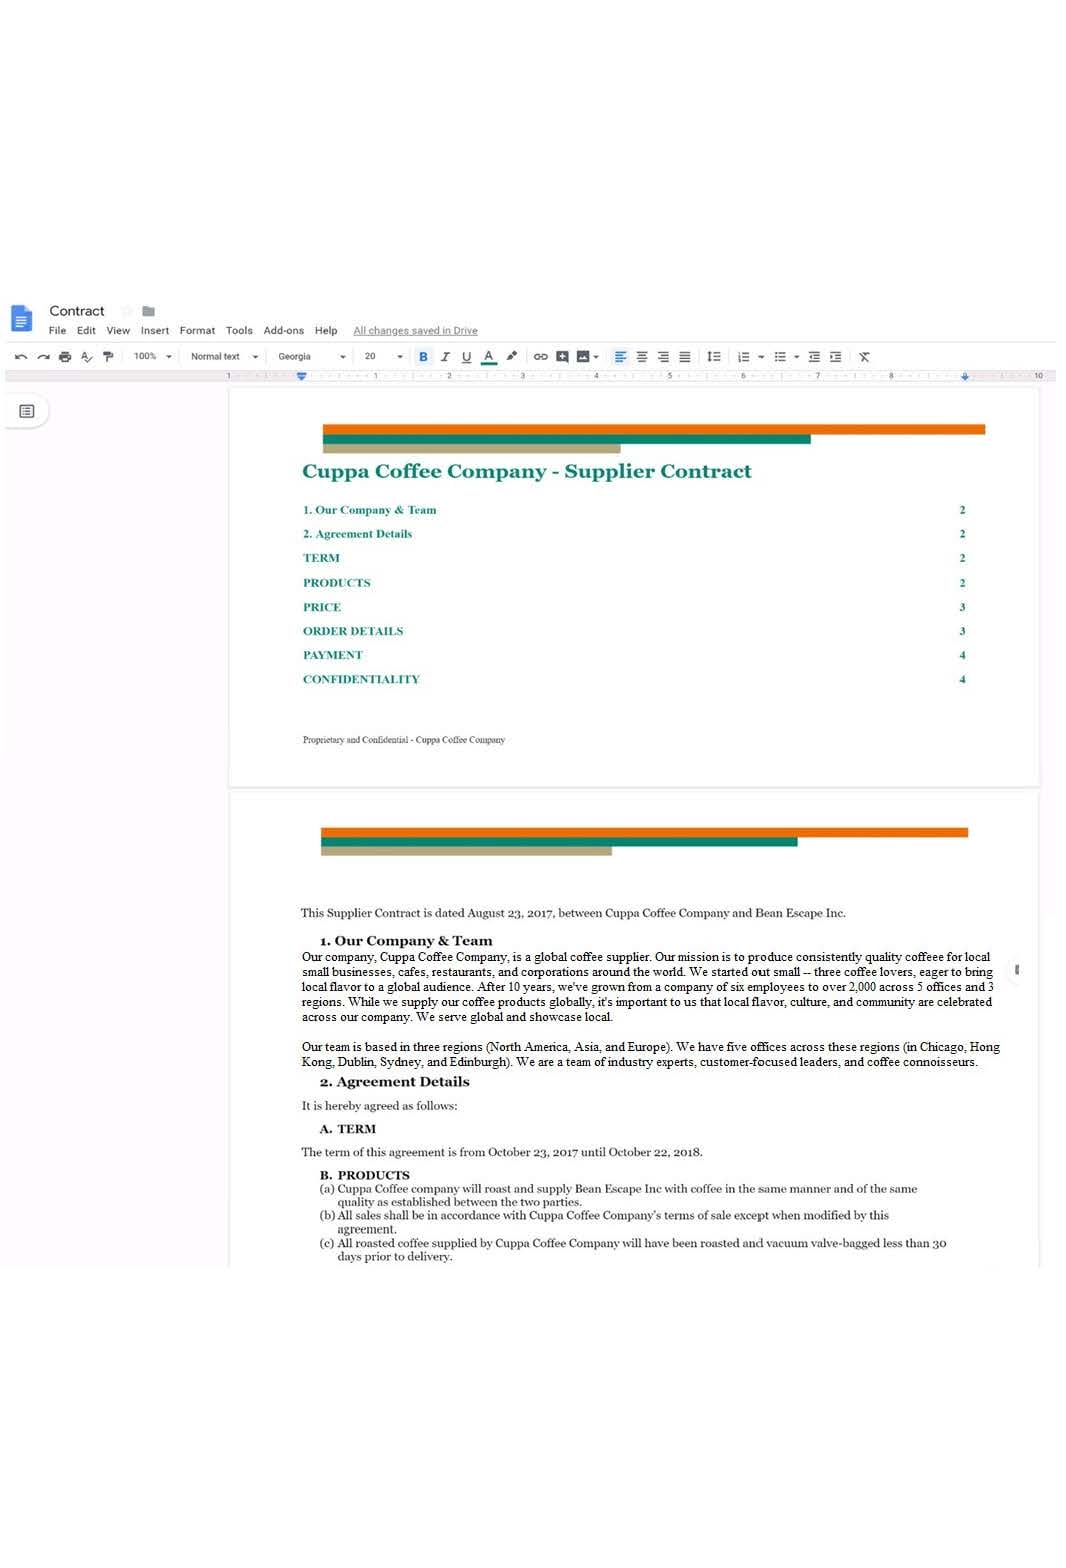Decrease the indent
The image size is (1066, 1568).
[x=814, y=357]
